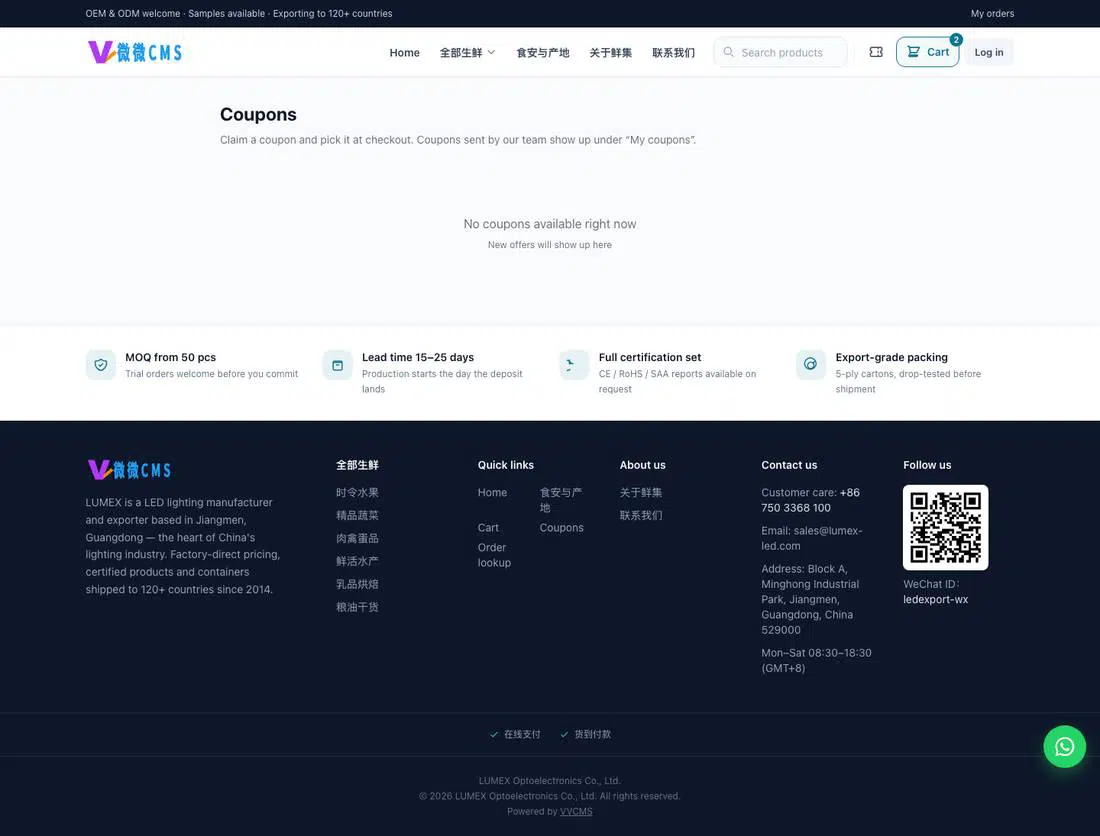Screen dimensions: 1100x836
Task: Click the VVCMS logo in the header
Action: (x=135, y=52)
